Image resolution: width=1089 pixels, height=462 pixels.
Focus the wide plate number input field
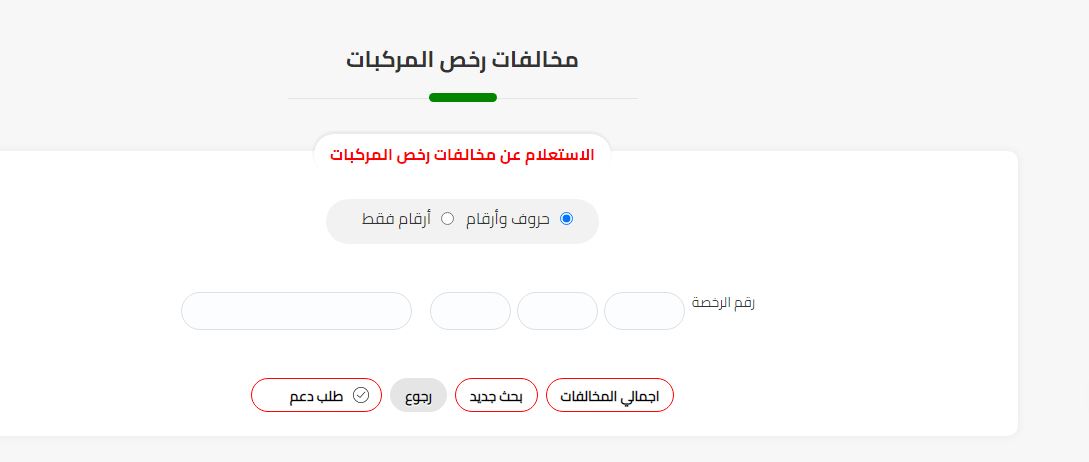297,311
